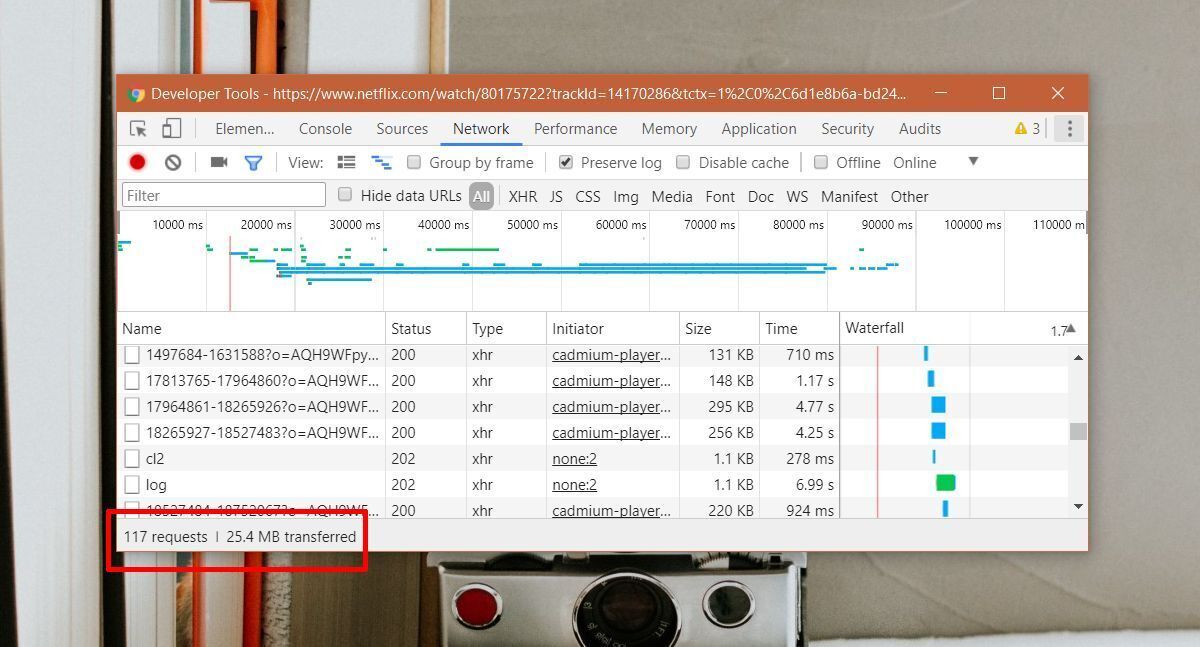This screenshot has height=647, width=1200.
Task: Enable the Disable cache checkbox
Action: [683, 162]
